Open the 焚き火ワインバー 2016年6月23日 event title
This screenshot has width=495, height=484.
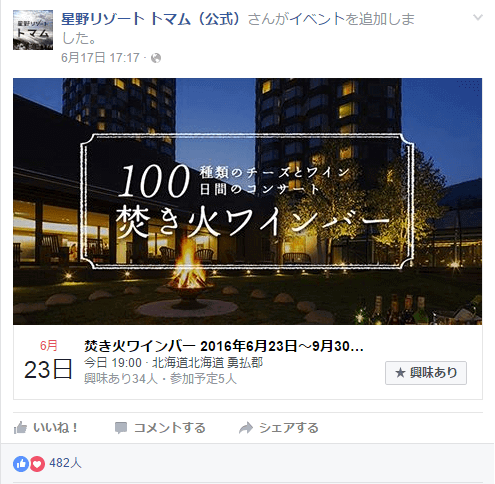tap(224, 346)
